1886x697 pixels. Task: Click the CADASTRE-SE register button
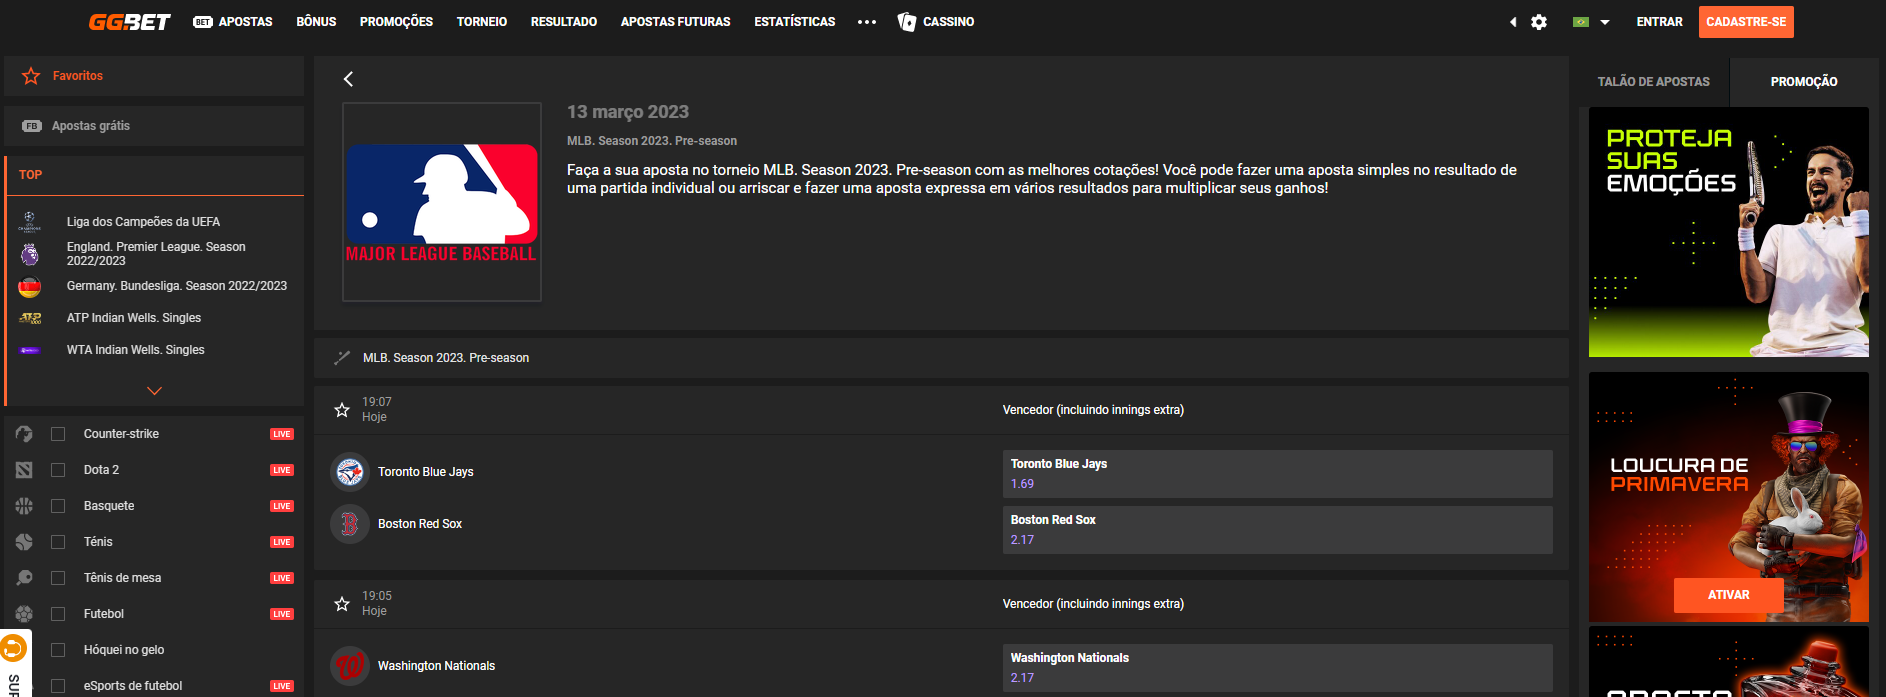click(1746, 22)
